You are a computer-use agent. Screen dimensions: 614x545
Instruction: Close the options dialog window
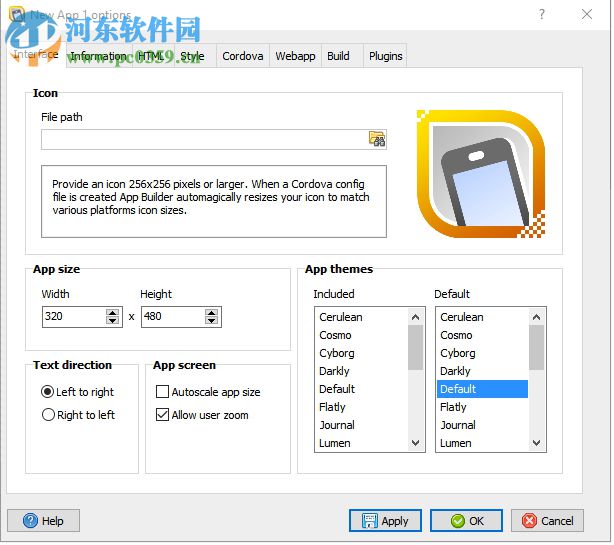587,14
